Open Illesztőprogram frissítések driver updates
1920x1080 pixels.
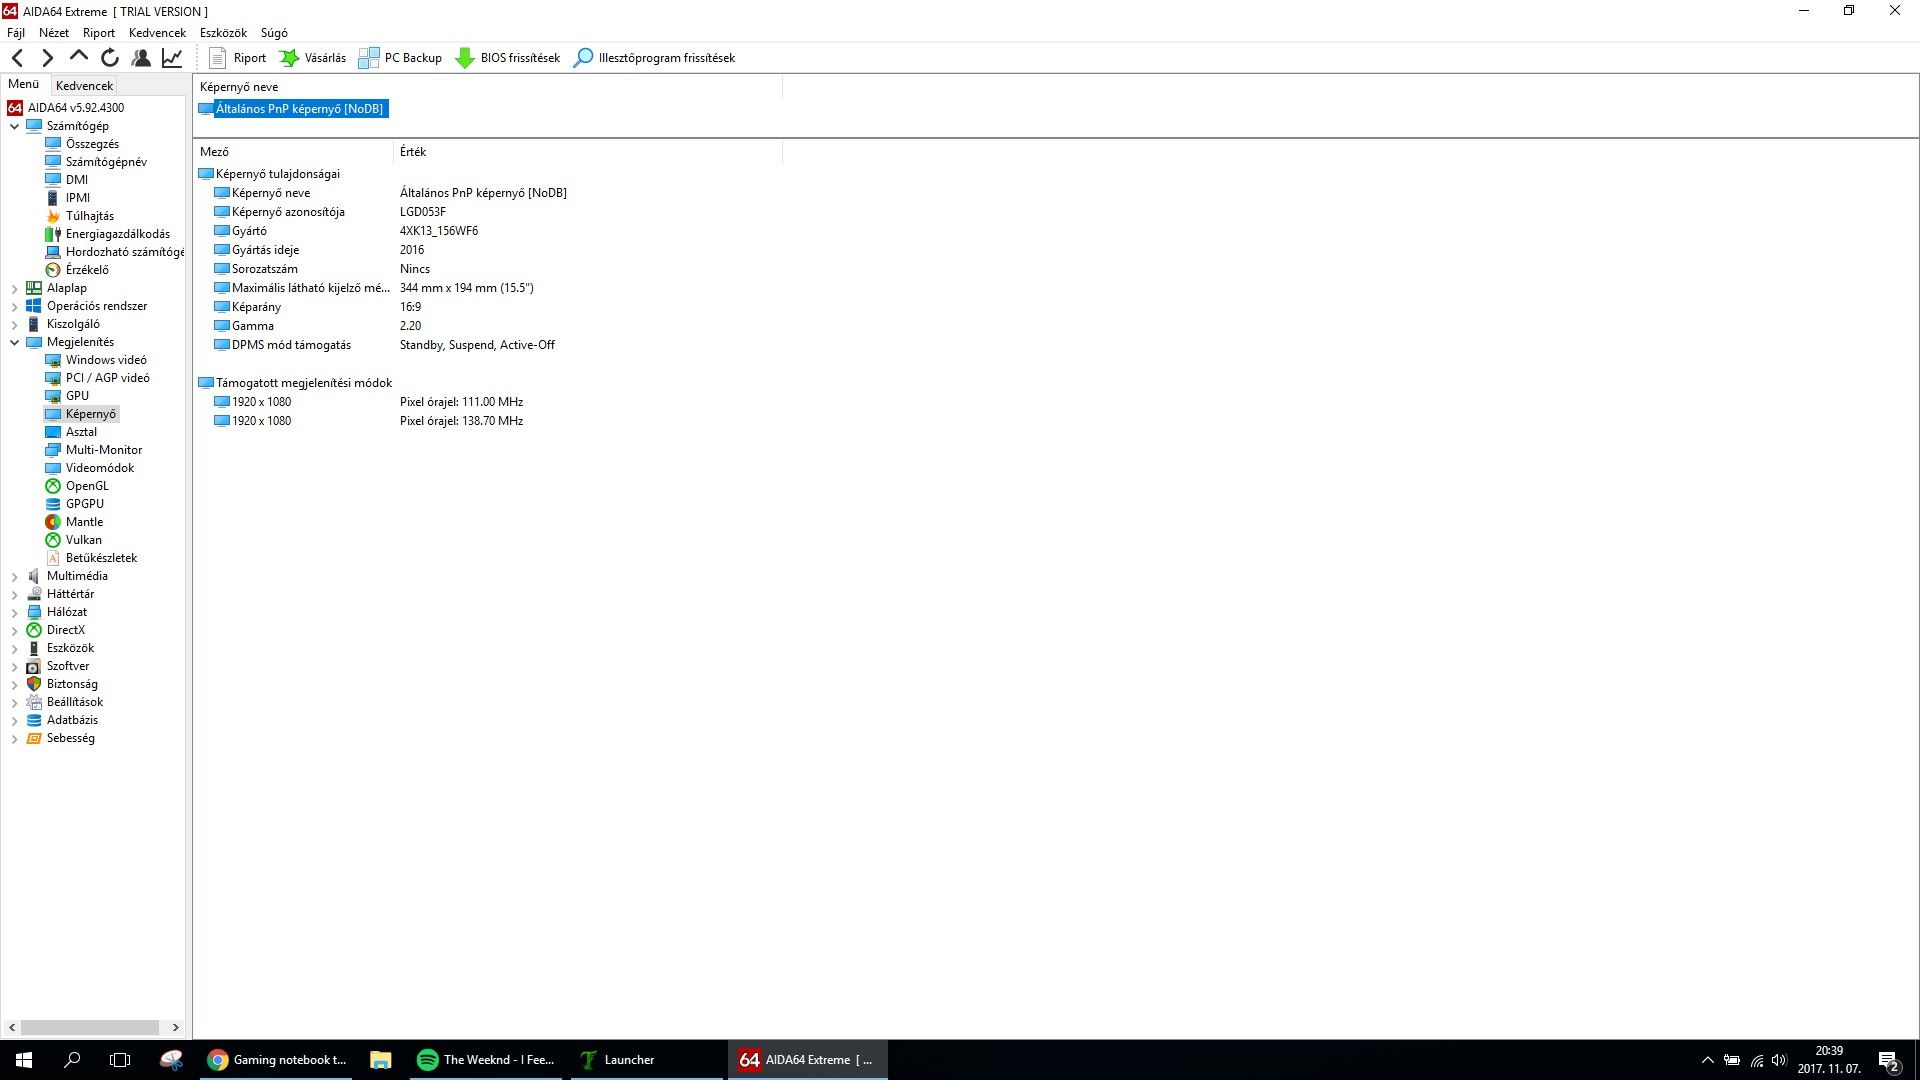[x=654, y=58]
